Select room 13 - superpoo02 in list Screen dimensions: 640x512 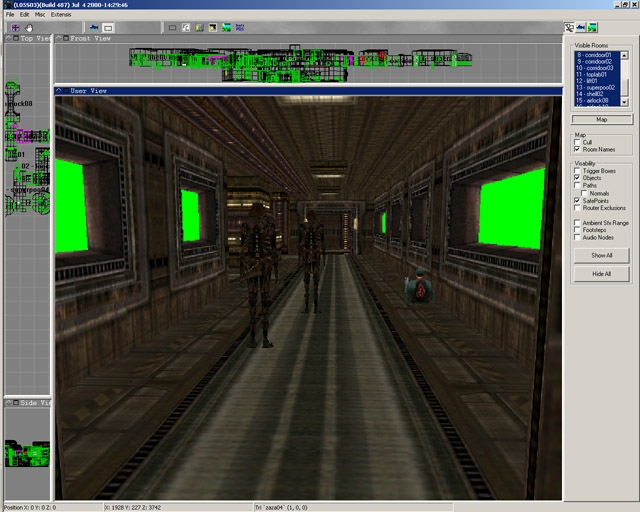click(597, 87)
